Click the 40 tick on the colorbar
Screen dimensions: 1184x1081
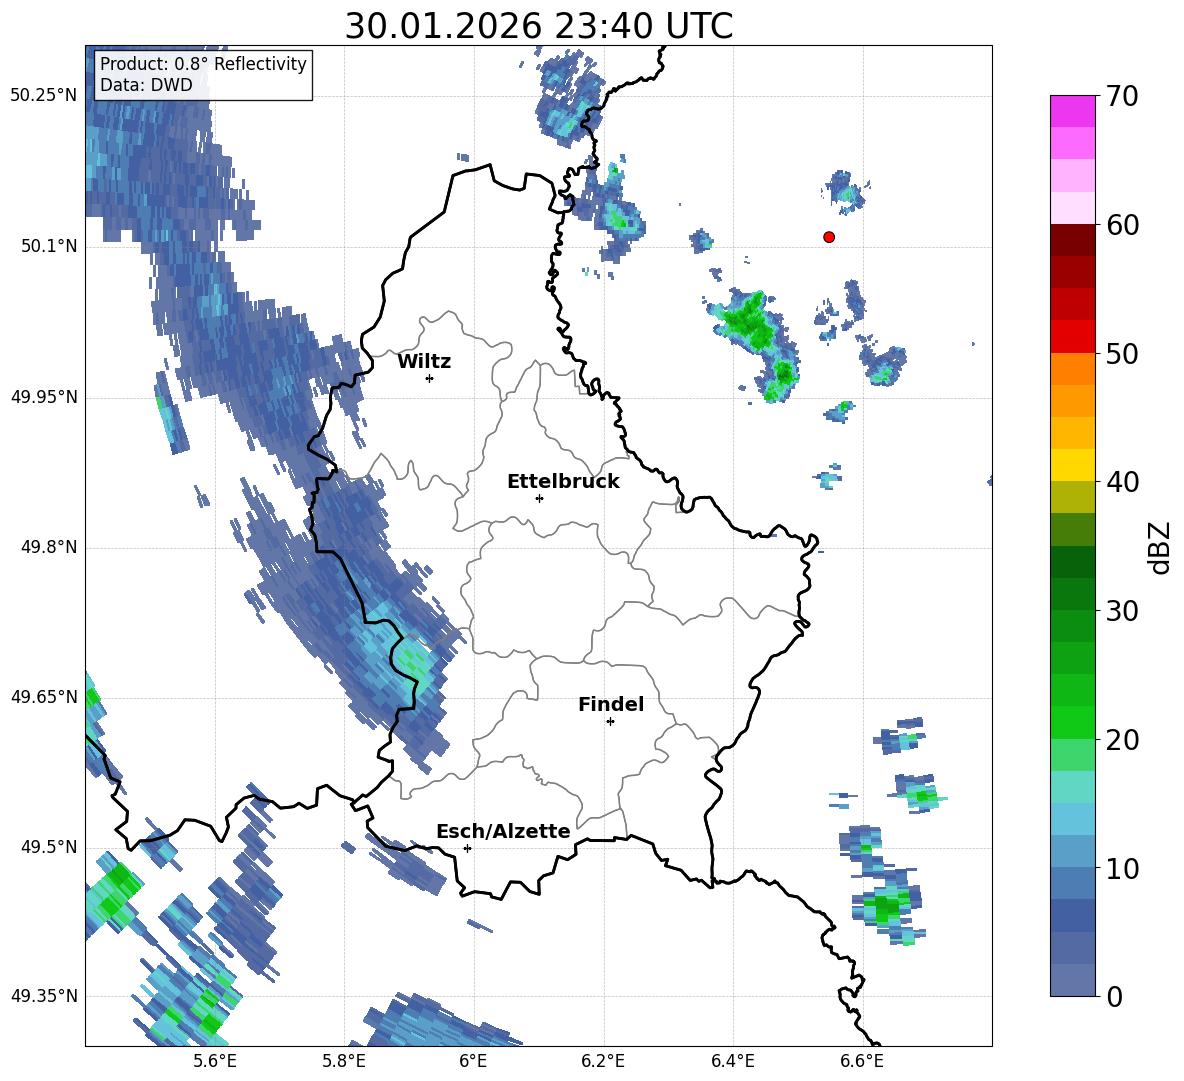[1122, 482]
